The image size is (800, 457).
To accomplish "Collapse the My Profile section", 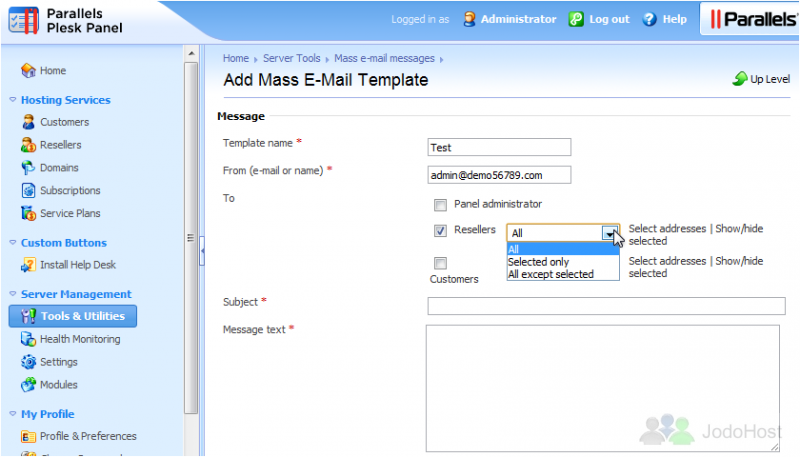I will click(13, 414).
